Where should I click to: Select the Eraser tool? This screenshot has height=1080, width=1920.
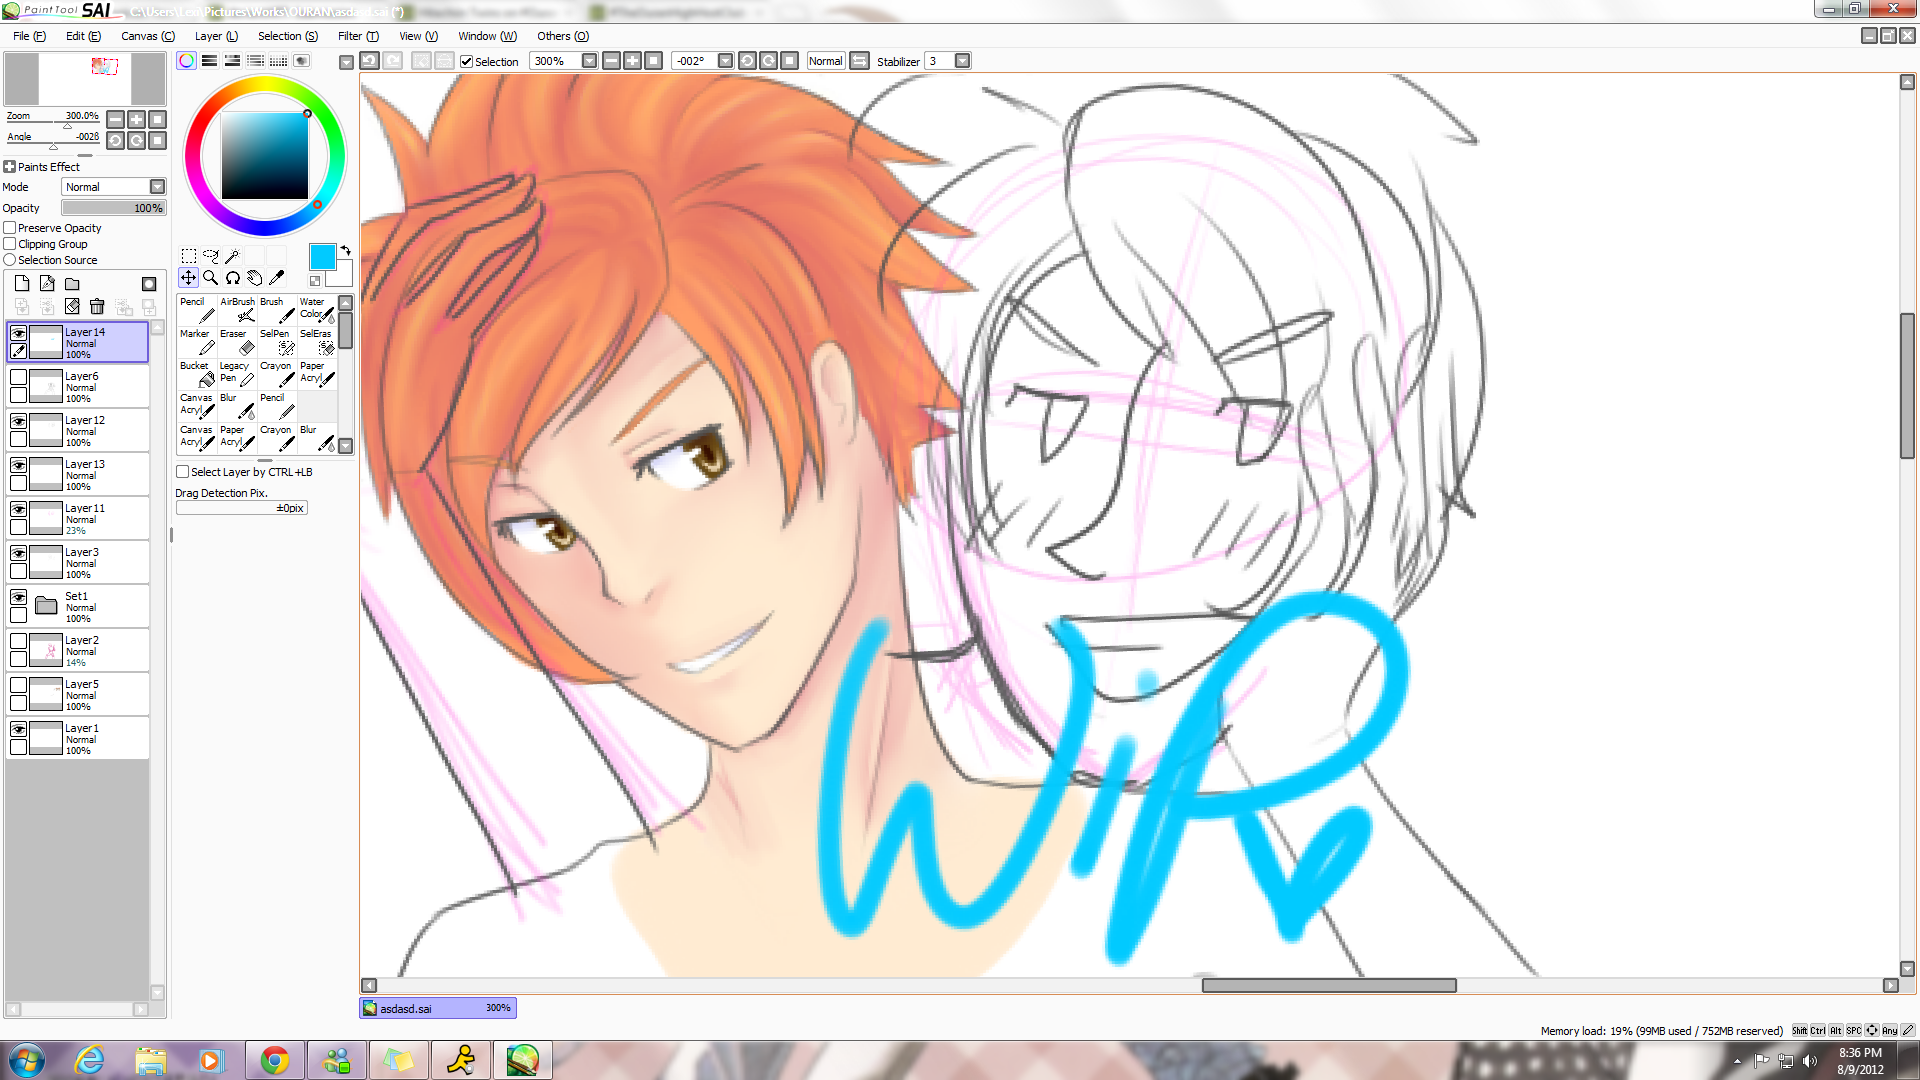tap(237, 342)
